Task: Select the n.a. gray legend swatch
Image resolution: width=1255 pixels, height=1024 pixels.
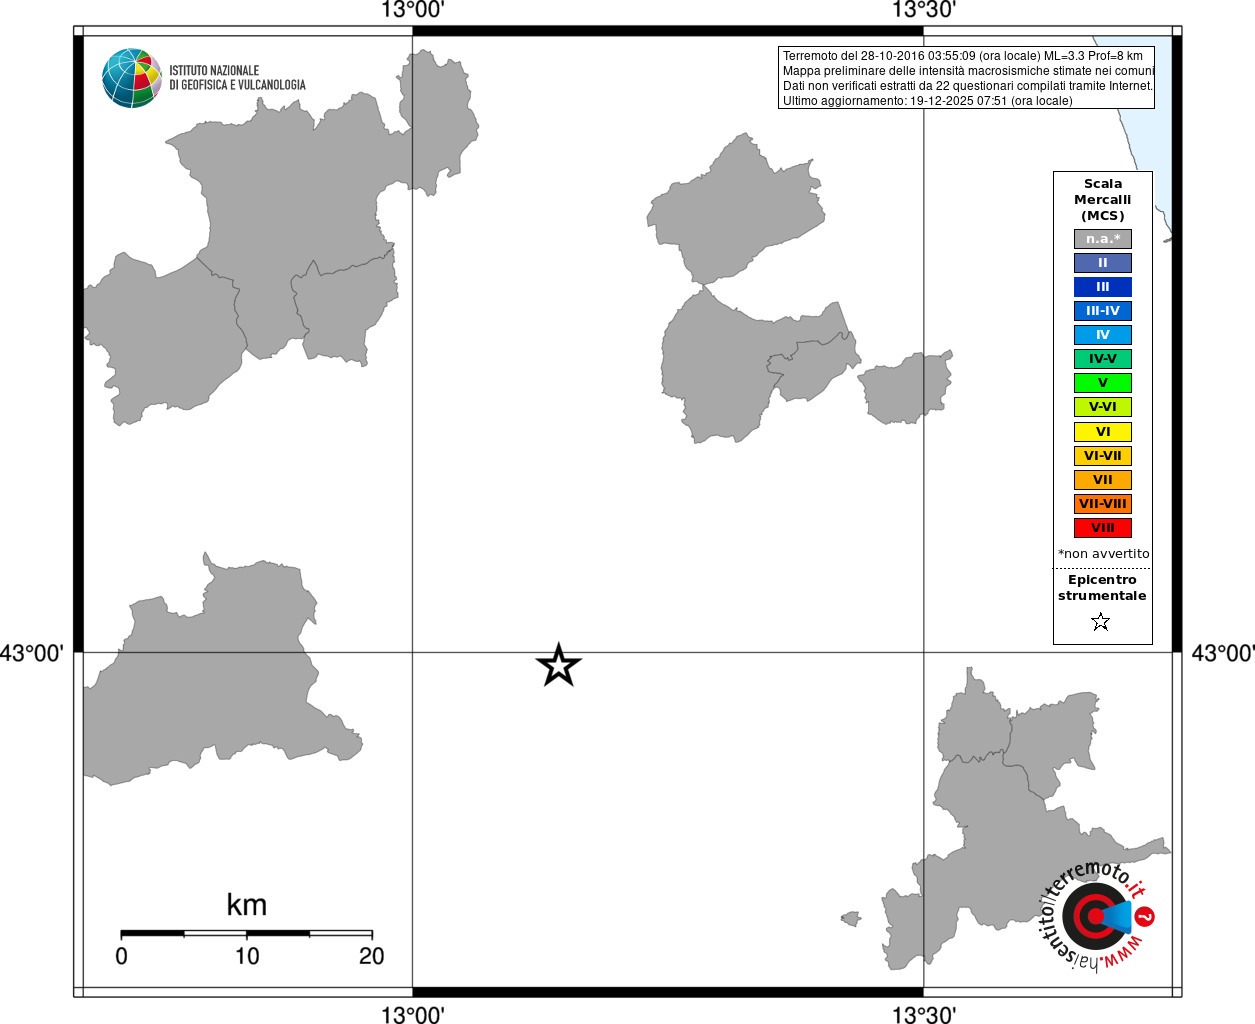Action: coord(1103,239)
